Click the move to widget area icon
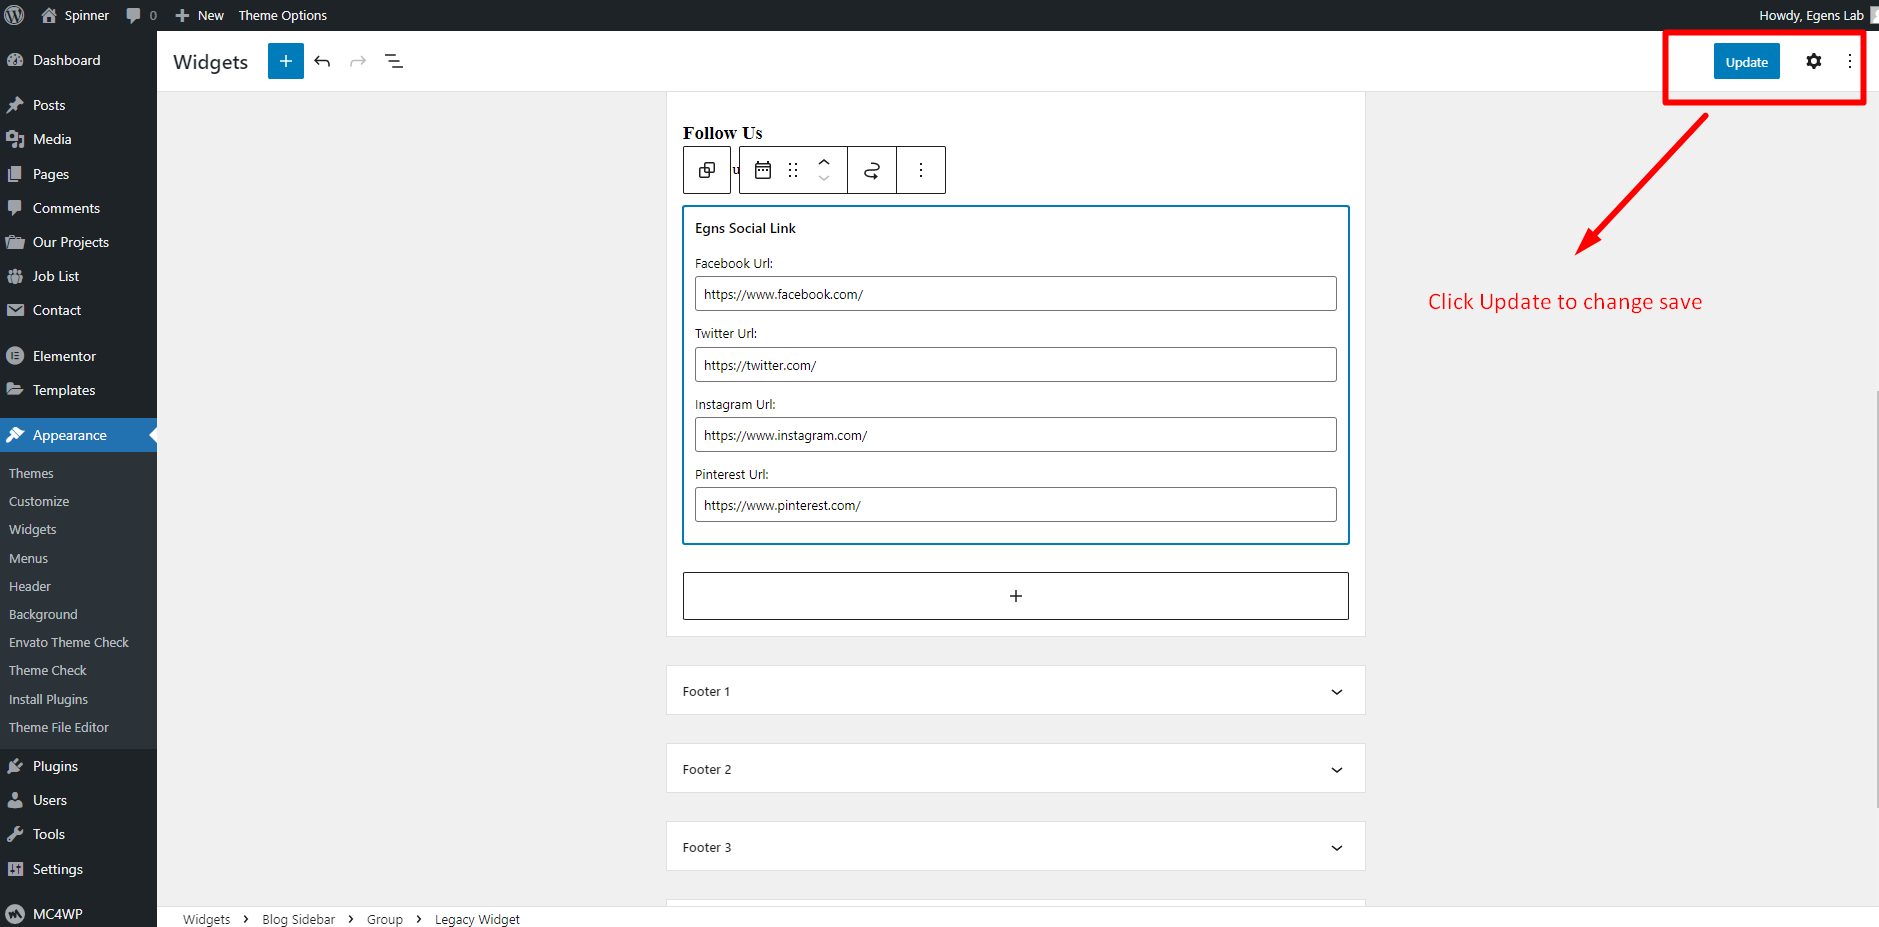Viewport: 1879px width, 927px height. click(x=872, y=170)
